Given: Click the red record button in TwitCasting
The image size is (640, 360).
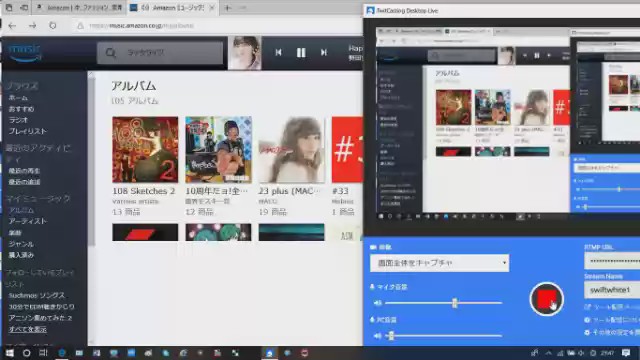Looking at the screenshot, I should (x=546, y=299).
